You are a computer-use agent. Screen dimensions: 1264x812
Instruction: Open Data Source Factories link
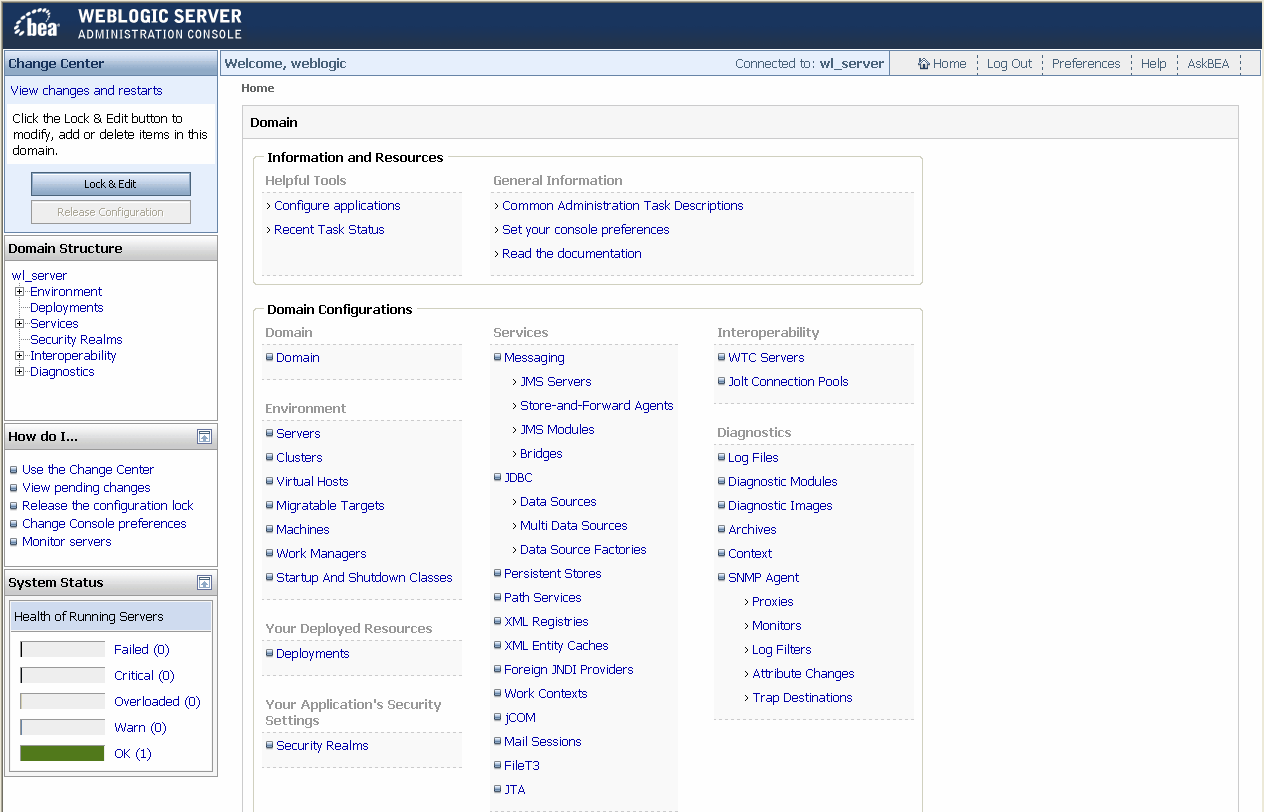click(583, 549)
